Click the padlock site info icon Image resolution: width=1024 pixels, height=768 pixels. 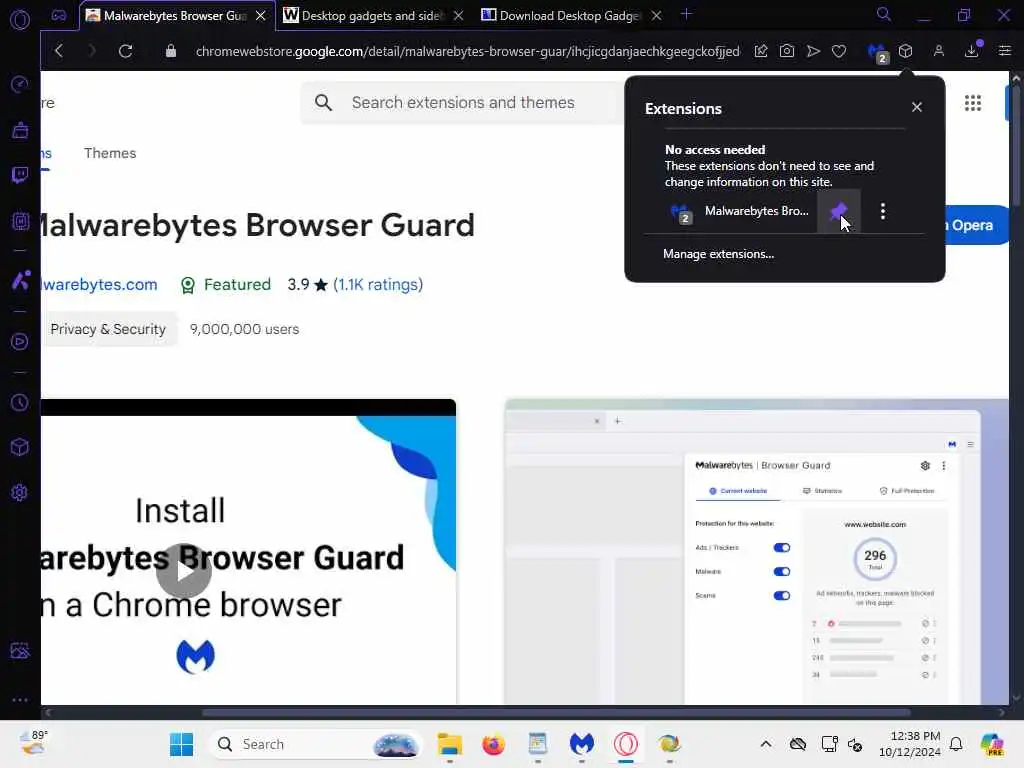tap(170, 51)
